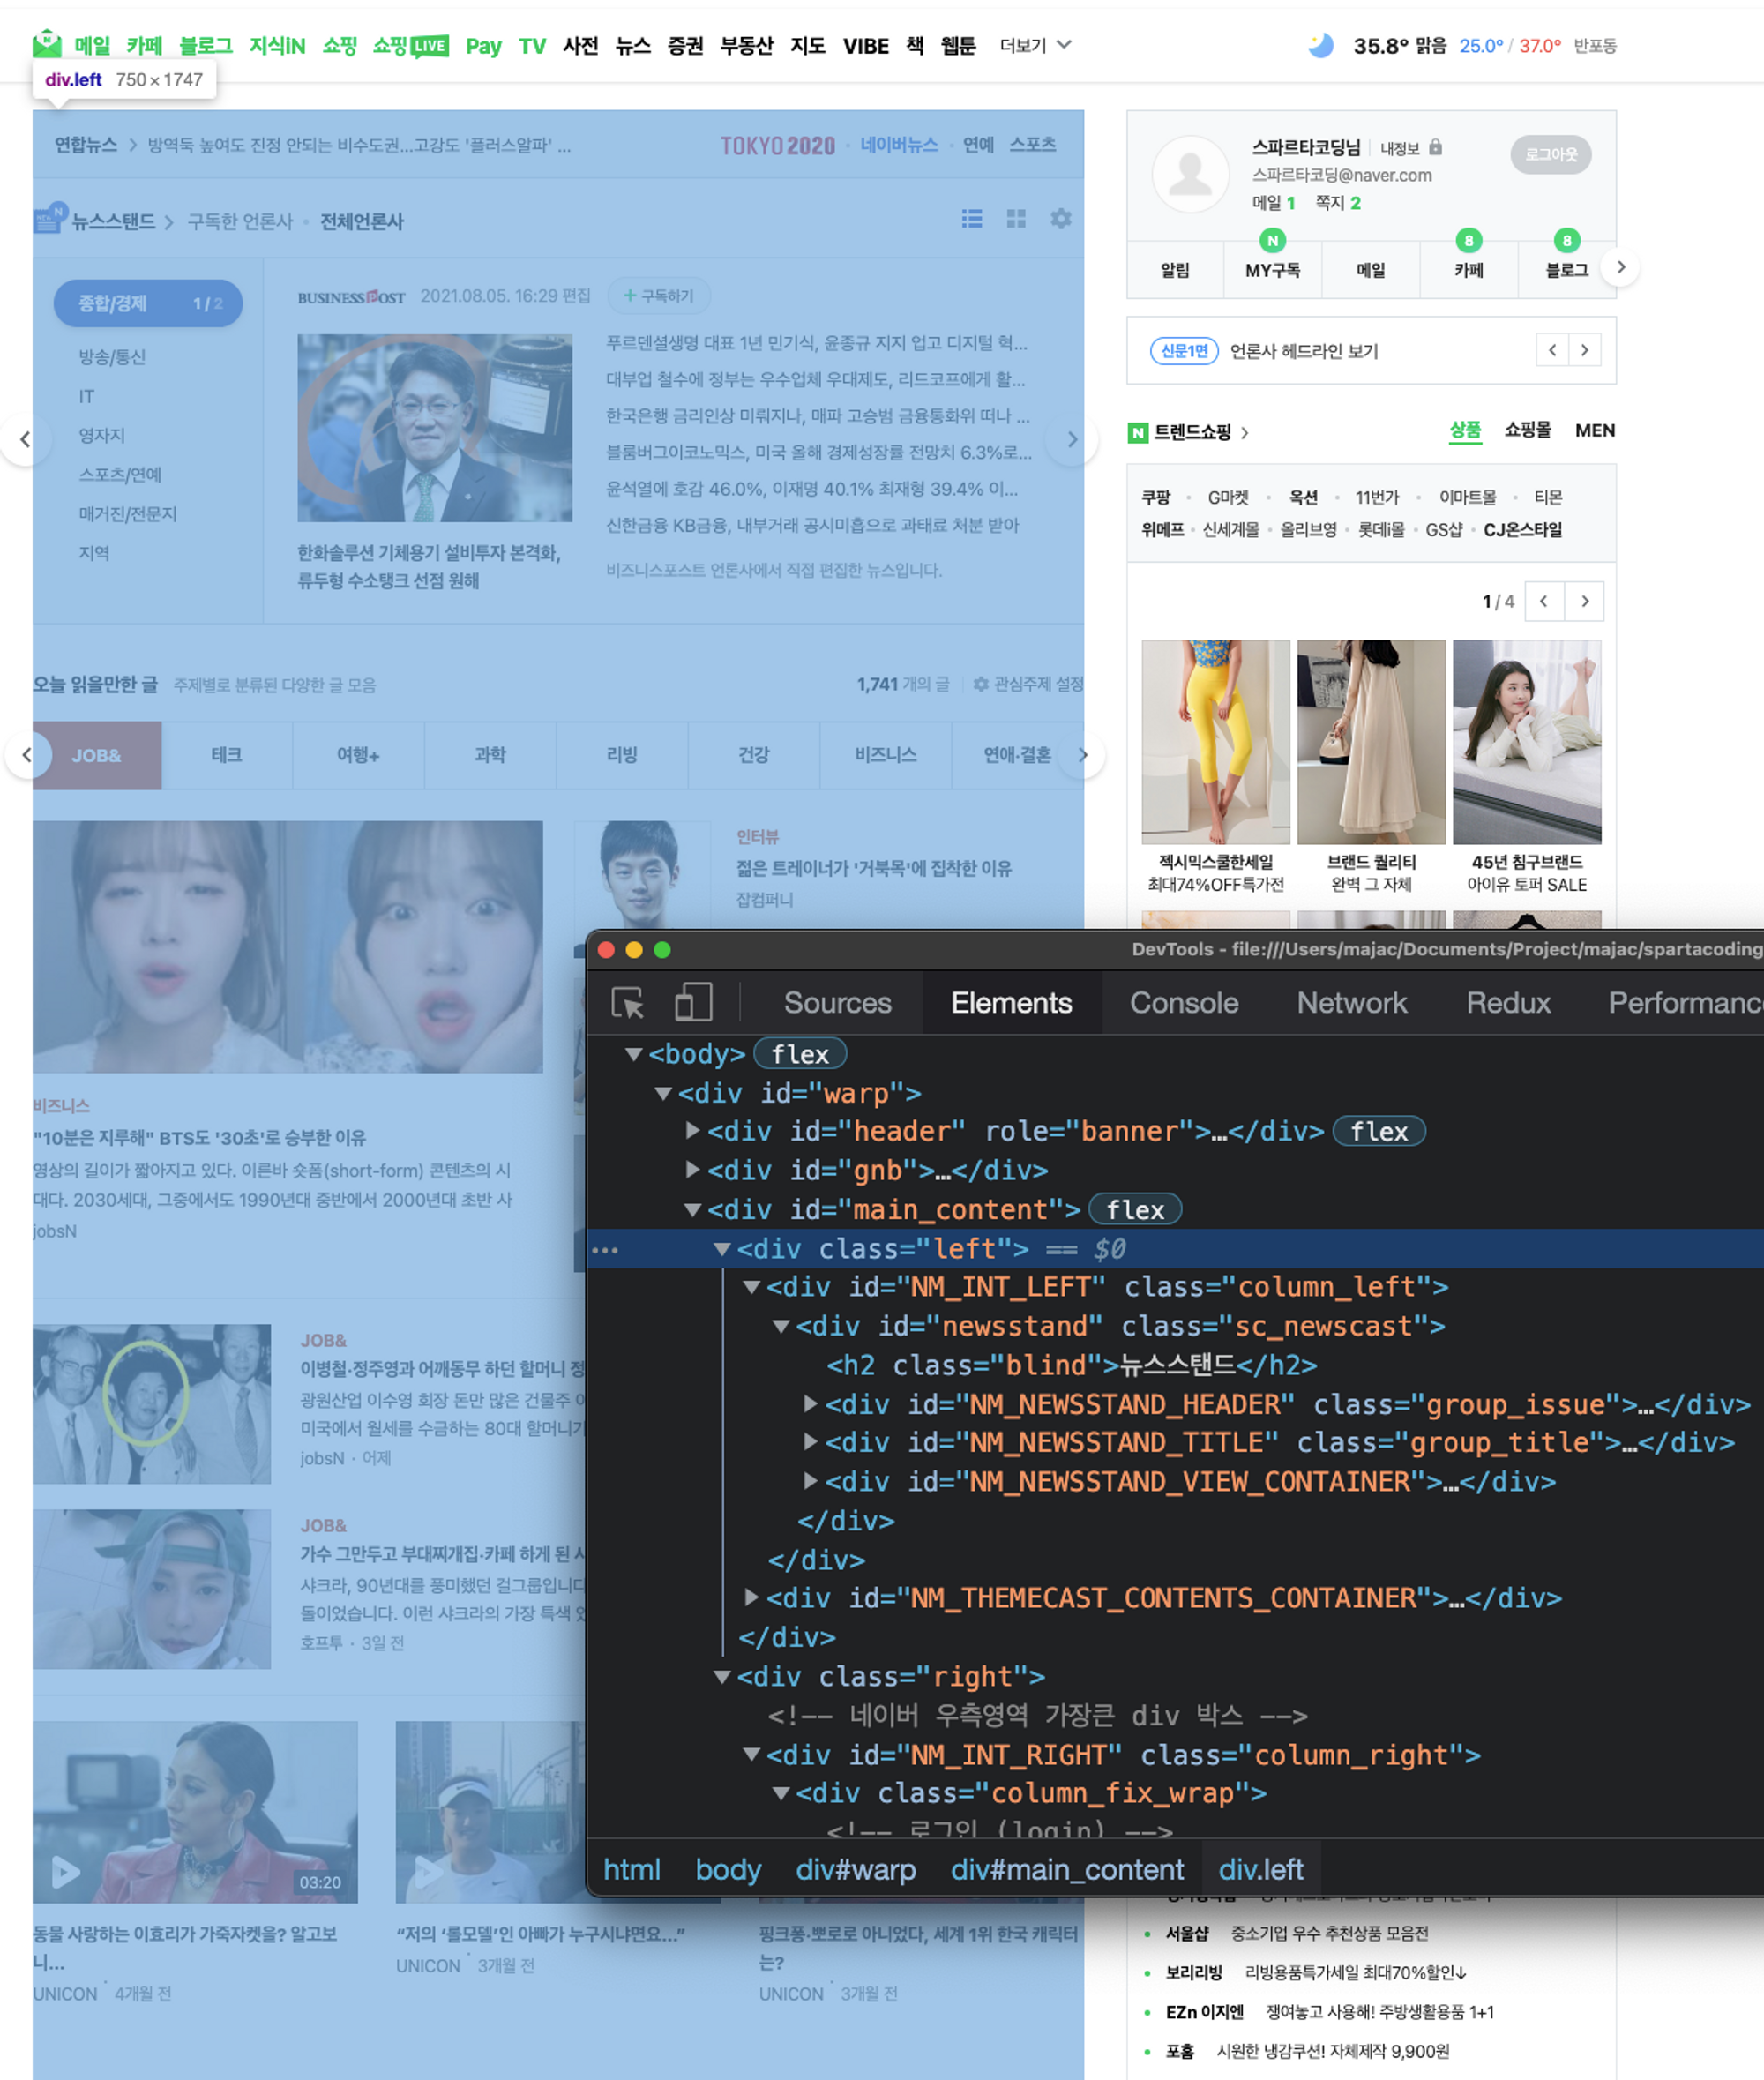
Task: Click the 신문1면 badge
Action: pos(1184,351)
